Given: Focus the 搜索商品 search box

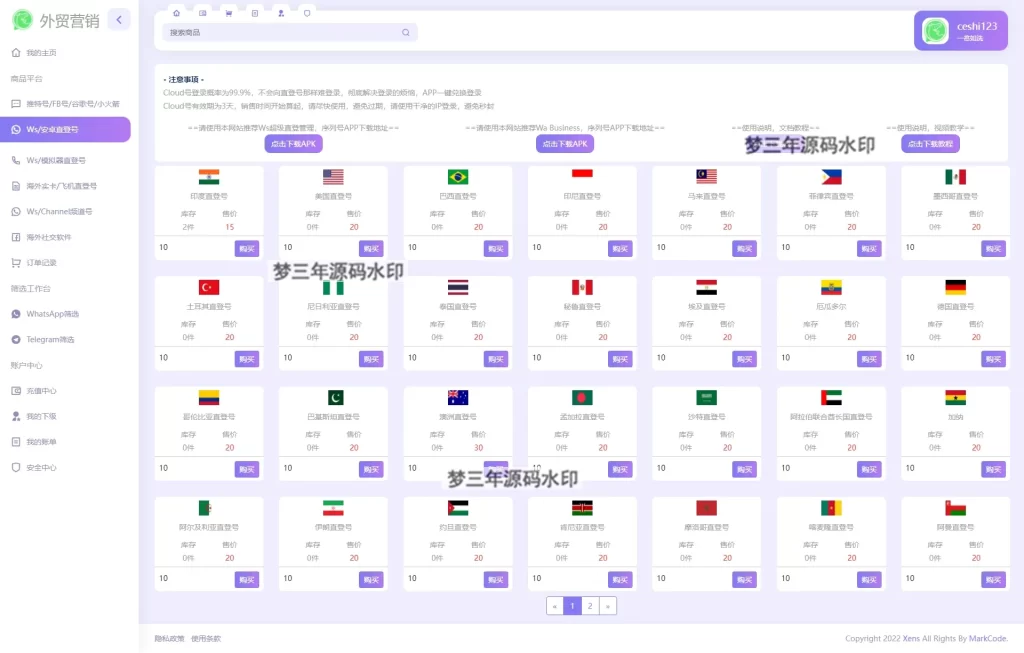Looking at the screenshot, I should pos(282,32).
